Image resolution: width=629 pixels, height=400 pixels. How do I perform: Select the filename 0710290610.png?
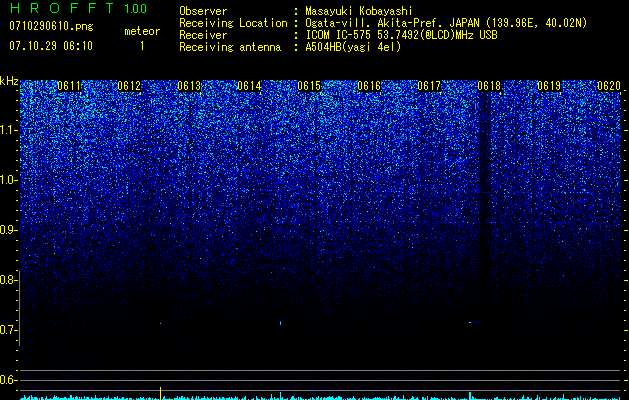(x=51, y=26)
